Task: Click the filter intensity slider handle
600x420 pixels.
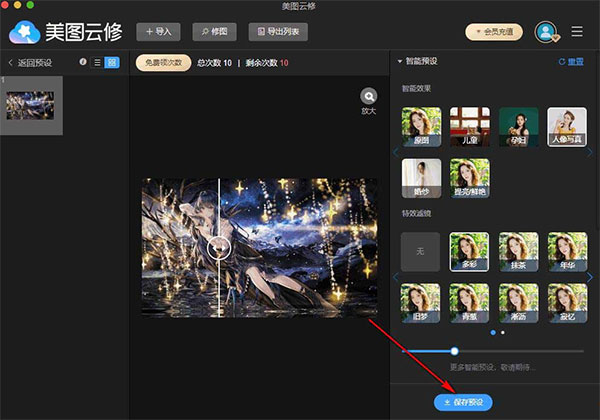Action: point(455,351)
